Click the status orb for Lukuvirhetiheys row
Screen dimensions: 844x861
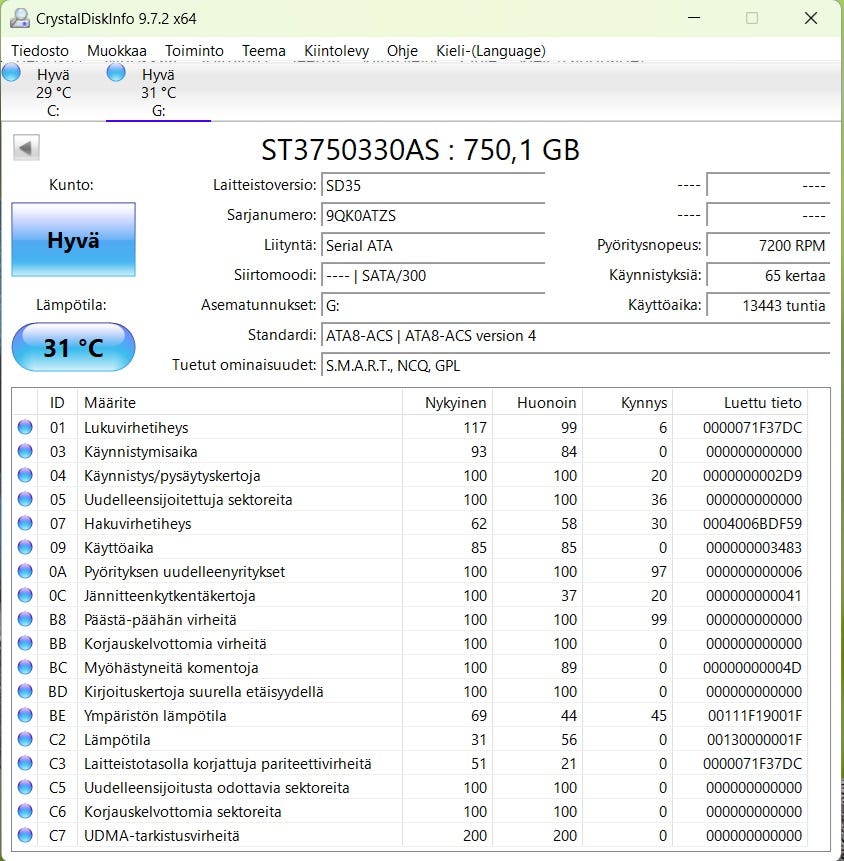tap(25, 428)
